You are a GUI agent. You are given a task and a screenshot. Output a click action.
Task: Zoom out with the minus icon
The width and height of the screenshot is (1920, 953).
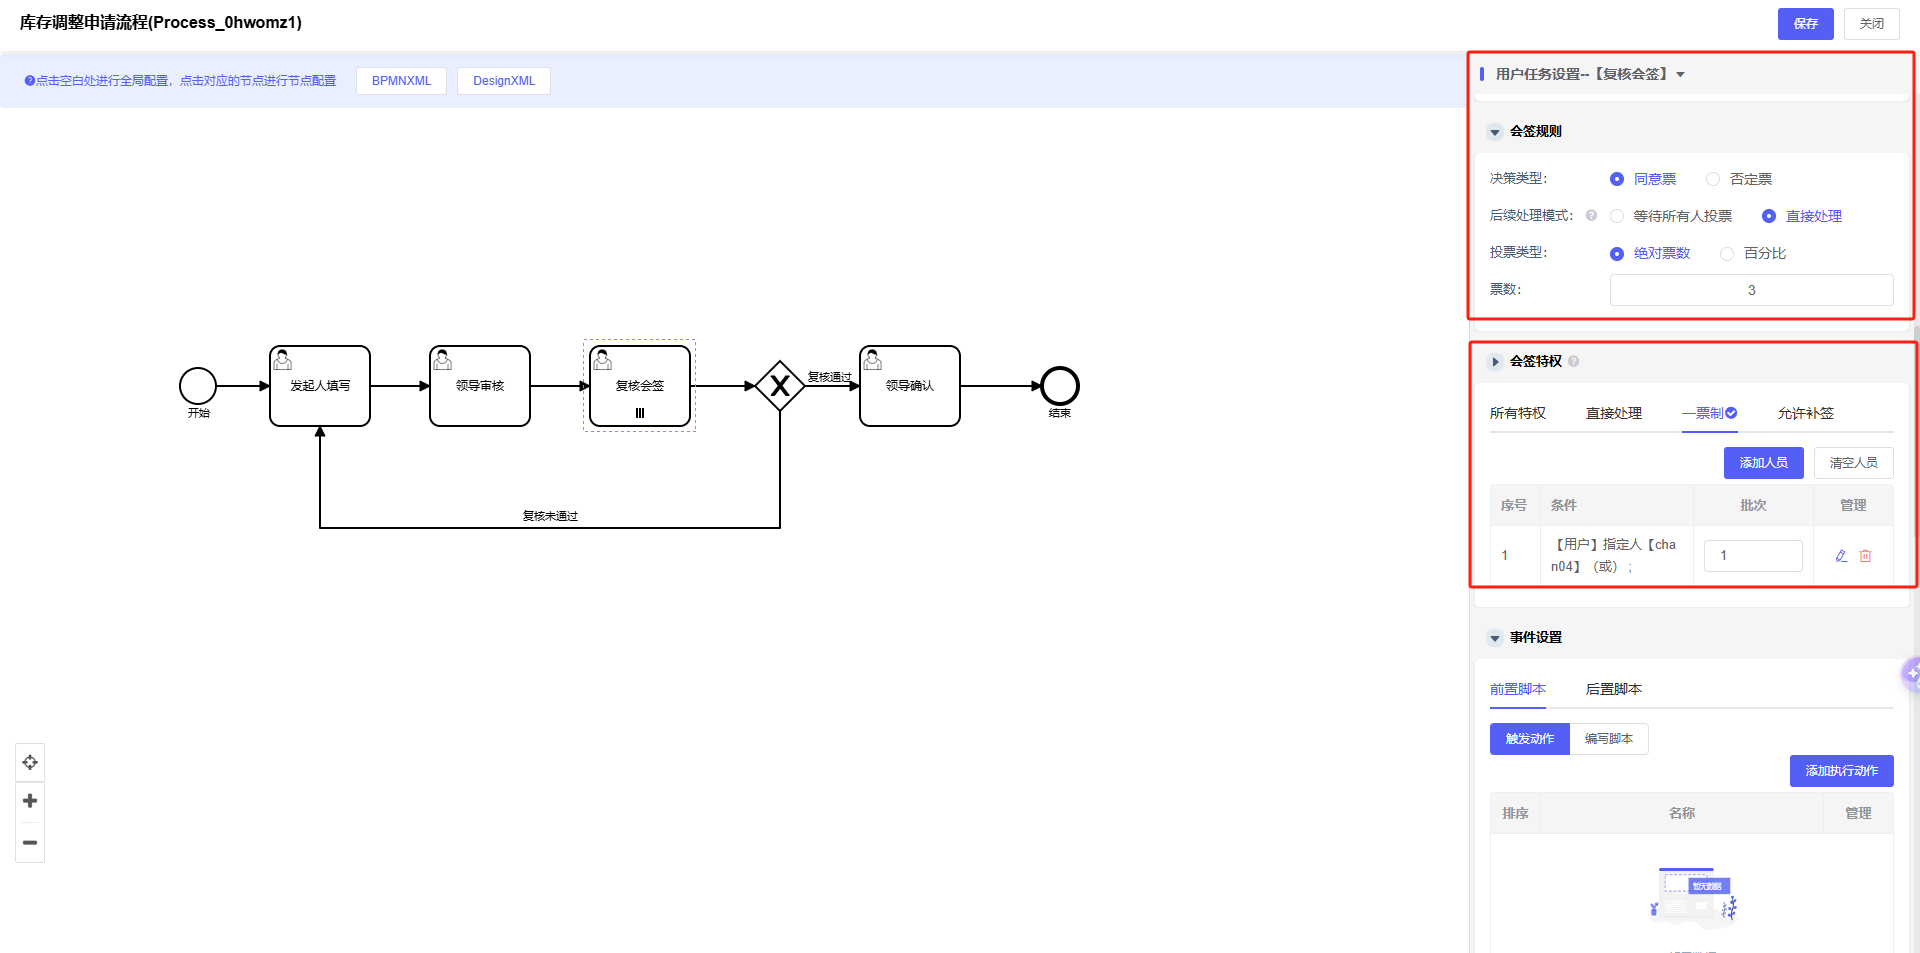30,843
